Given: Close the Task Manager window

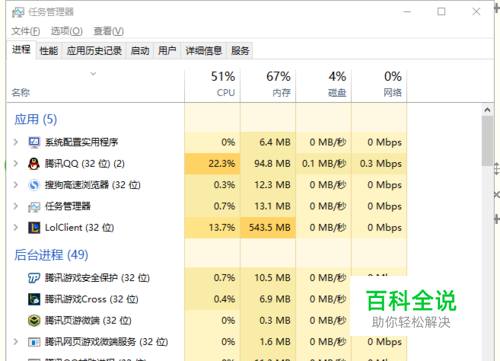Looking at the screenshot, I should click(476, 12).
